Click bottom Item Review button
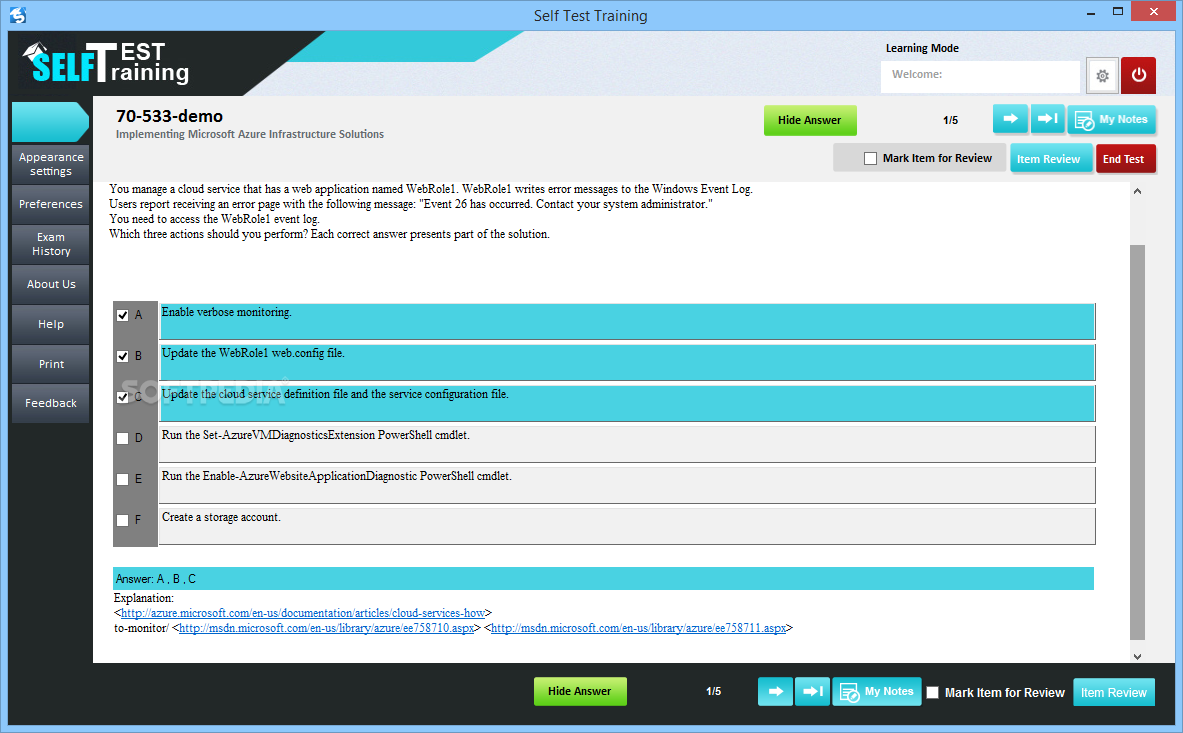Image resolution: width=1183 pixels, height=733 pixels. (1114, 692)
